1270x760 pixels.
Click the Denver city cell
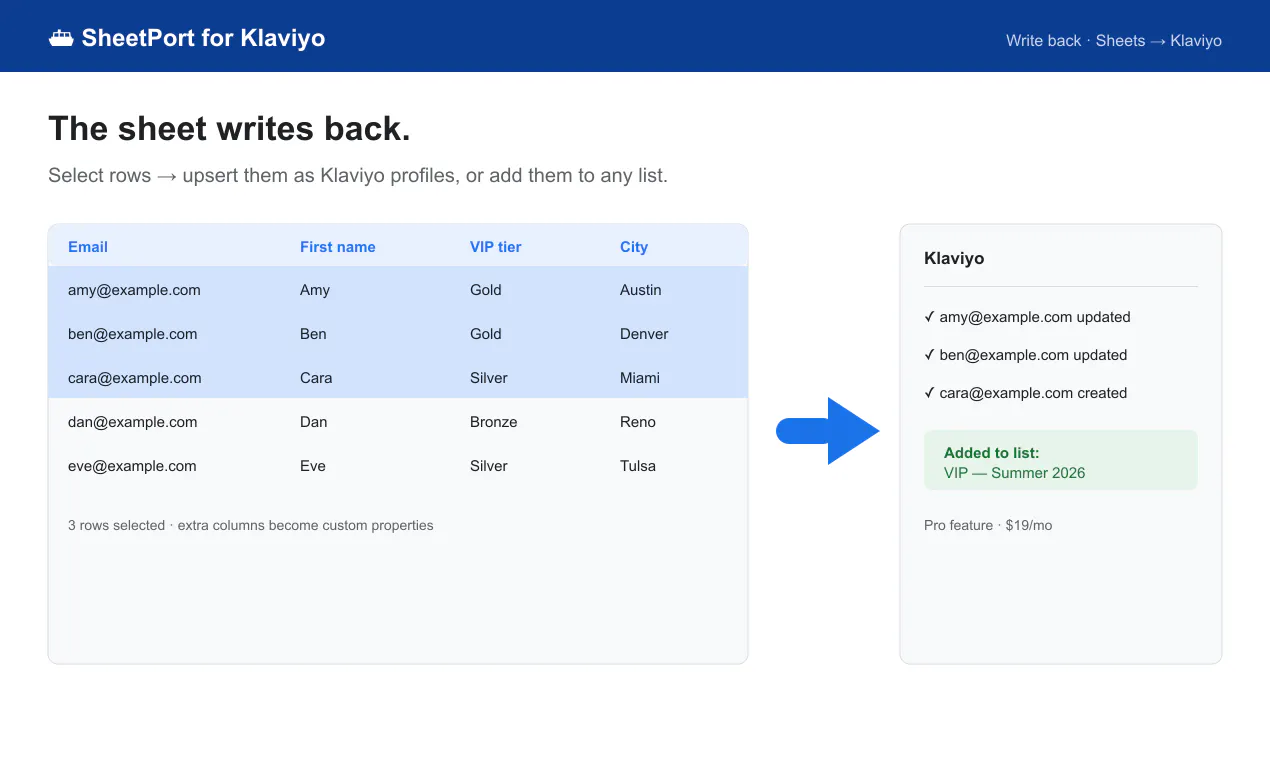click(x=644, y=334)
